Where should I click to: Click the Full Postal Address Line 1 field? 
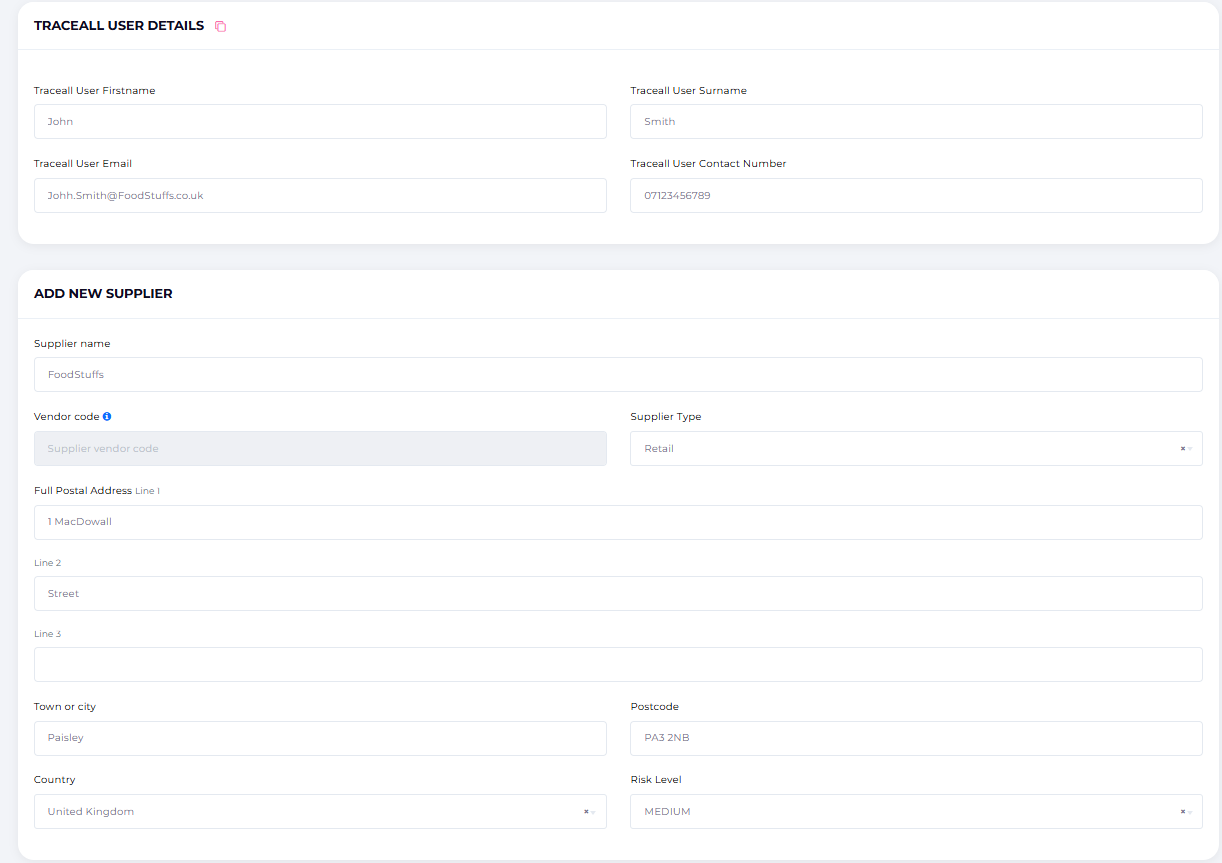[618, 522]
